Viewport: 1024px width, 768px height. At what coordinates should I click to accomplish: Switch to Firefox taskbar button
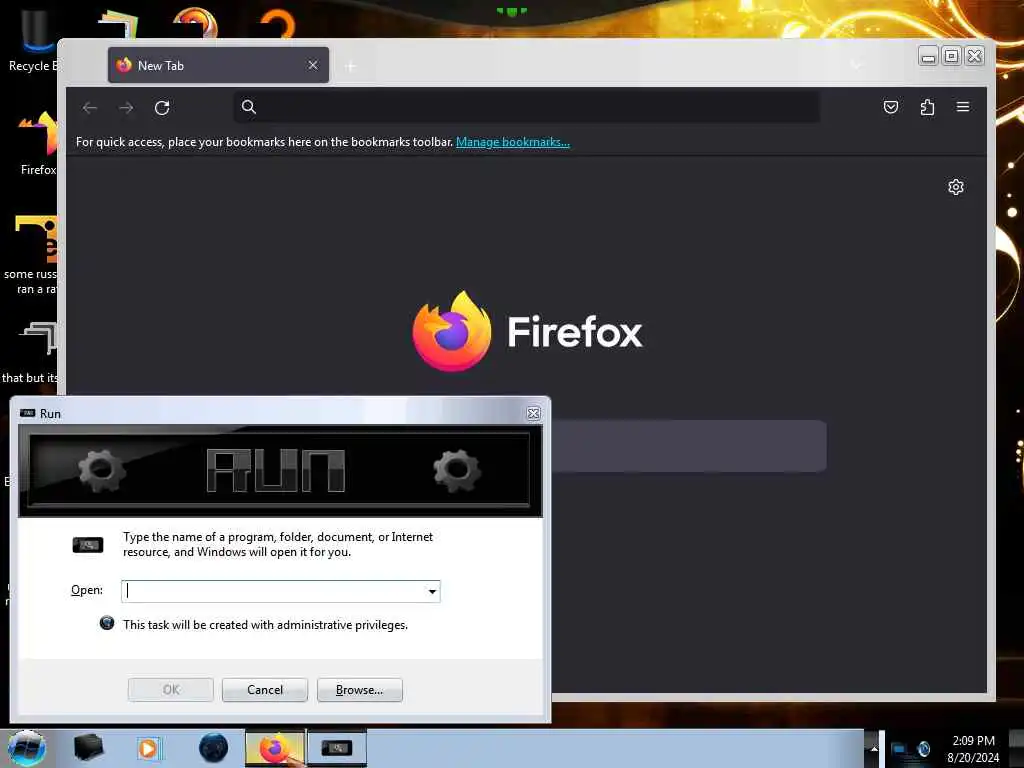275,748
